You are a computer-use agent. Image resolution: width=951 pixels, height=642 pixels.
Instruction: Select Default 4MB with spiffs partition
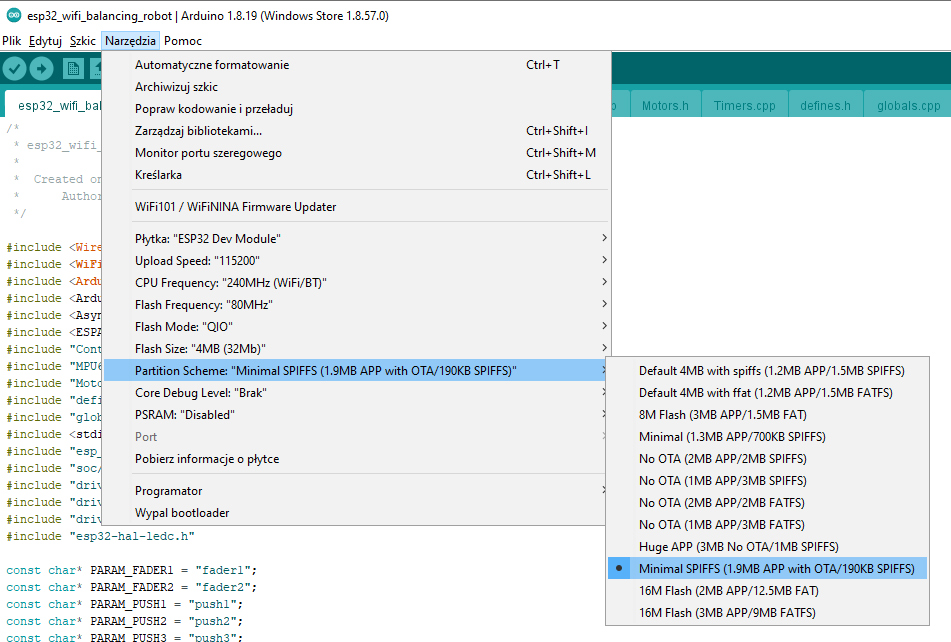click(x=767, y=370)
